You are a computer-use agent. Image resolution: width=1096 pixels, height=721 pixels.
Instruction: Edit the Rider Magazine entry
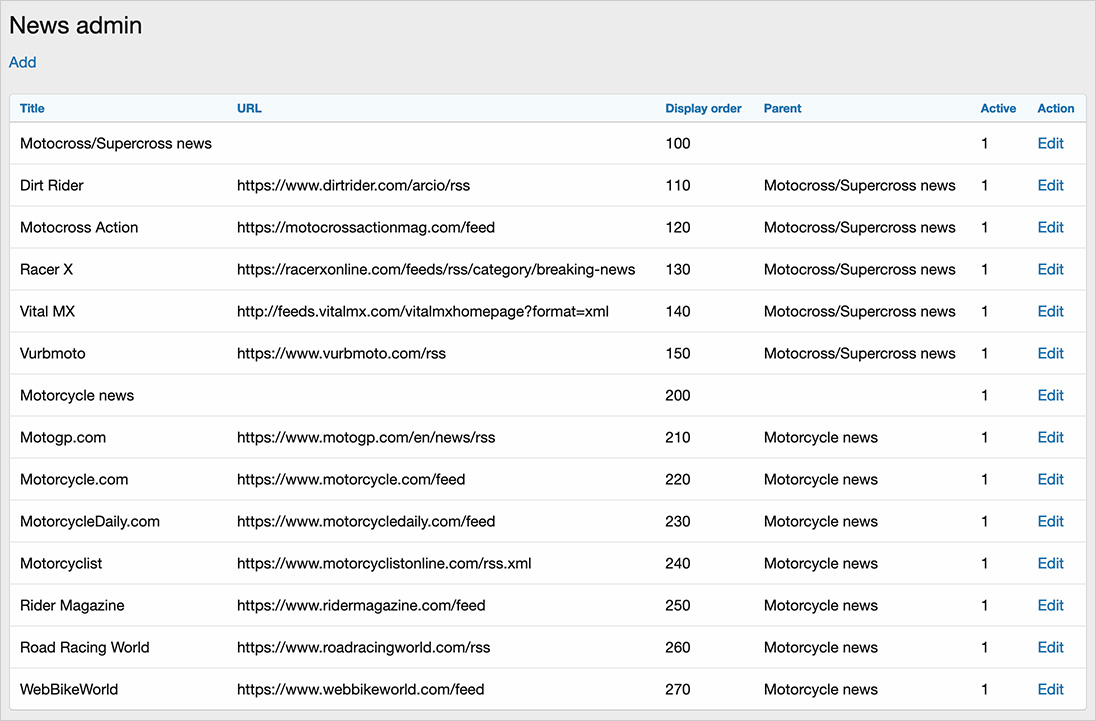[x=1050, y=605]
